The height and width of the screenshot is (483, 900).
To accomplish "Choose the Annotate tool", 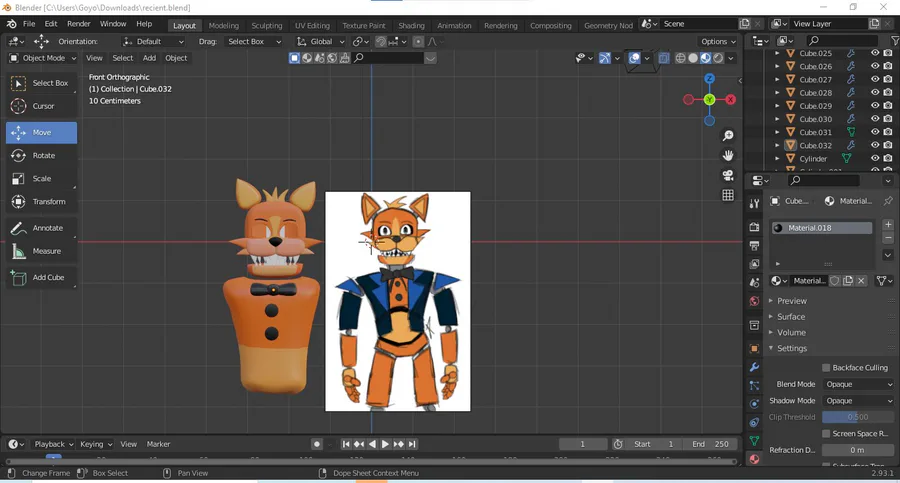I will tap(41, 228).
